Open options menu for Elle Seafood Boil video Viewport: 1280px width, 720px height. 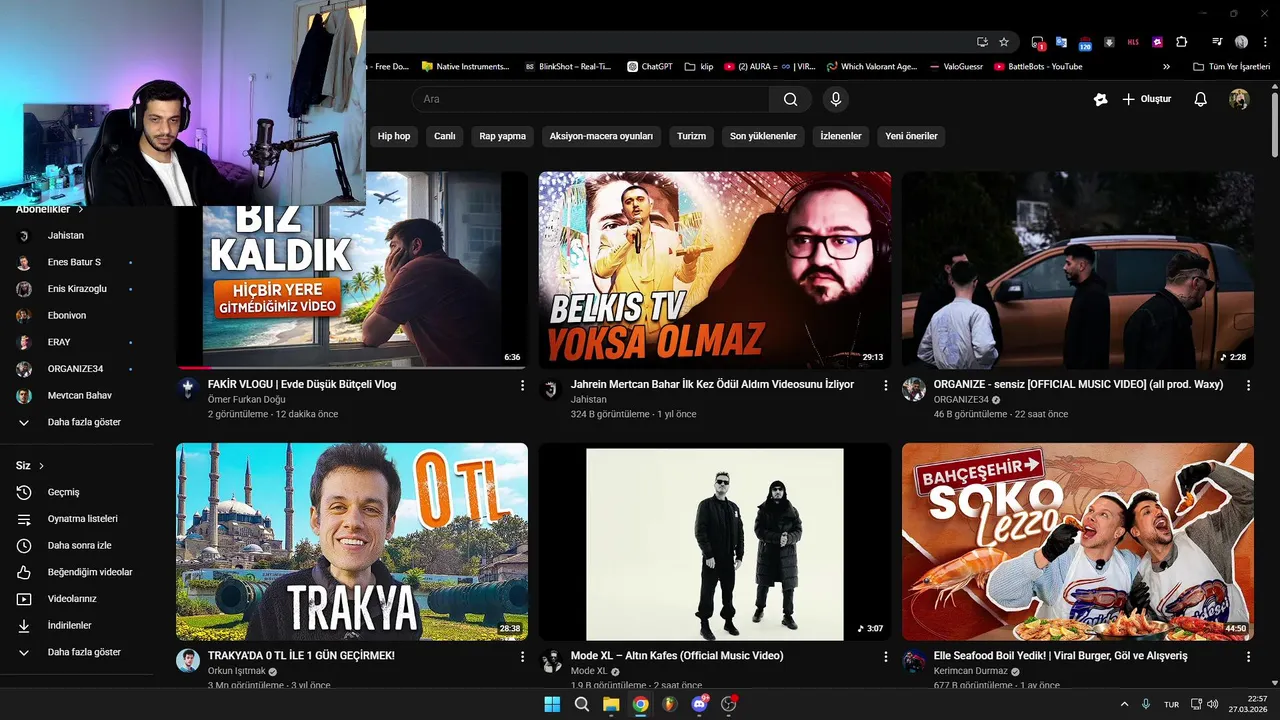coord(1248,657)
